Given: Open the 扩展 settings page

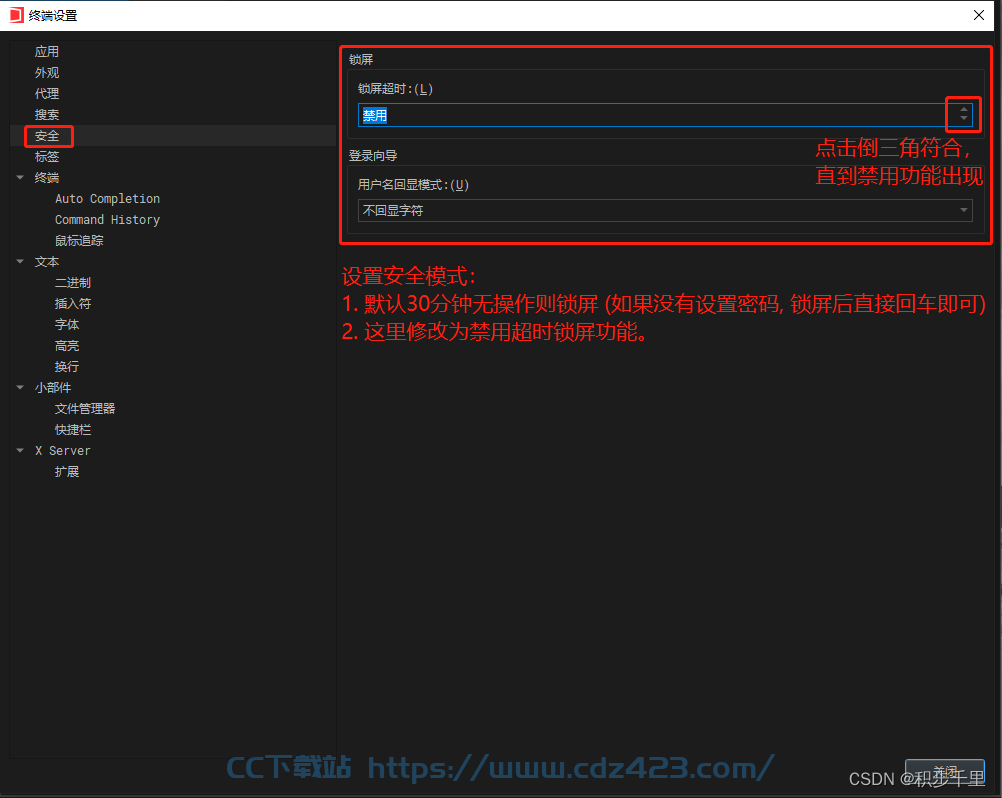Looking at the screenshot, I should point(66,472).
